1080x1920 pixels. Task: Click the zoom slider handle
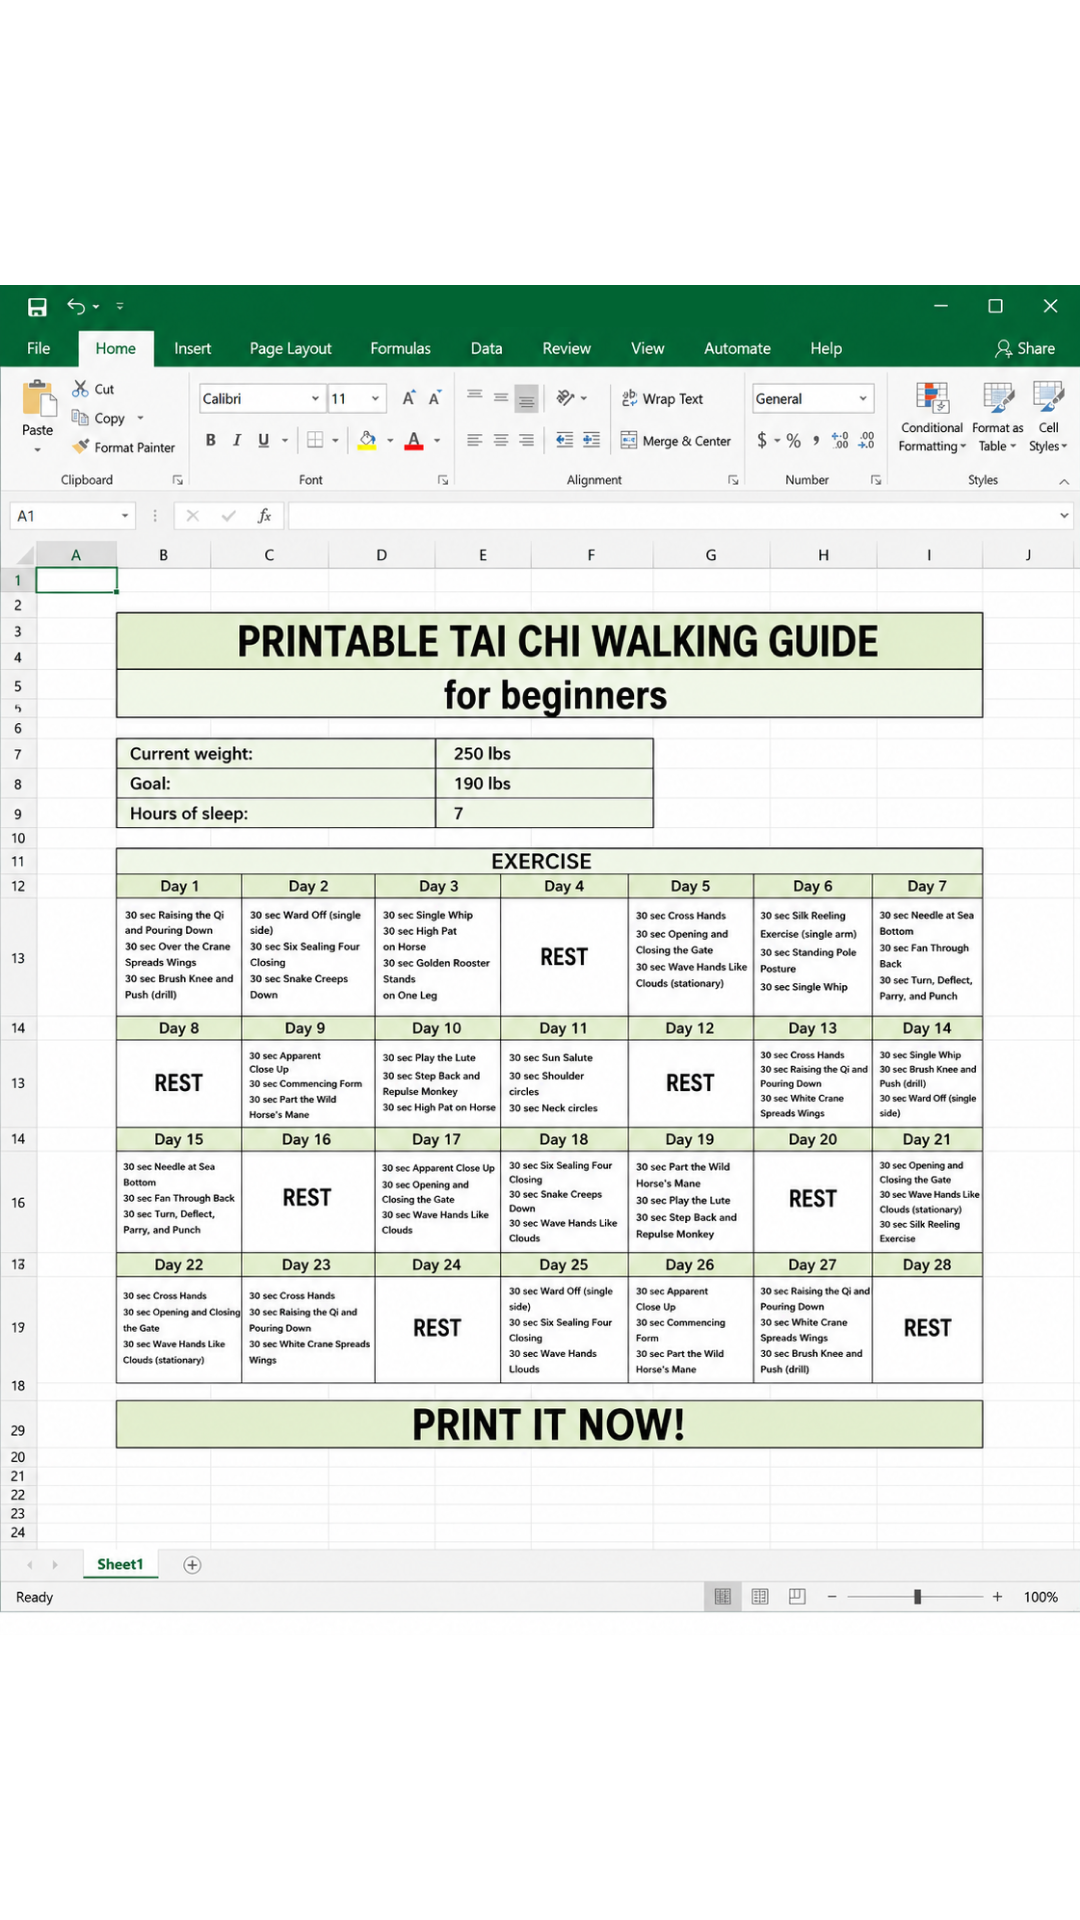pyautogui.click(x=917, y=1597)
